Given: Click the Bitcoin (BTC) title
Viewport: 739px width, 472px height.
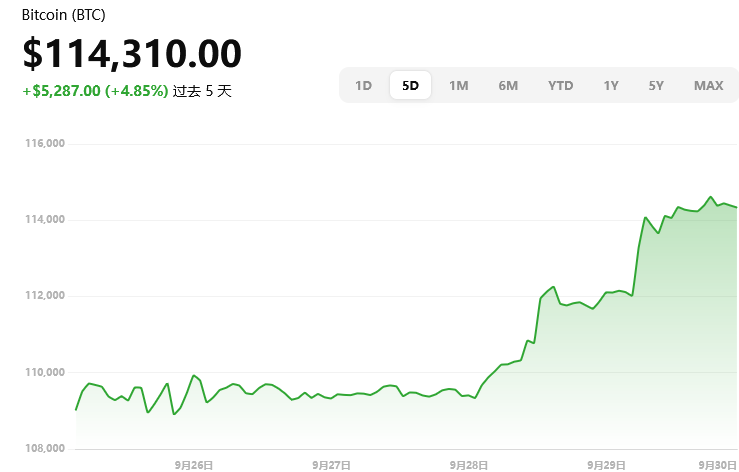Looking at the screenshot, I should (63, 16).
